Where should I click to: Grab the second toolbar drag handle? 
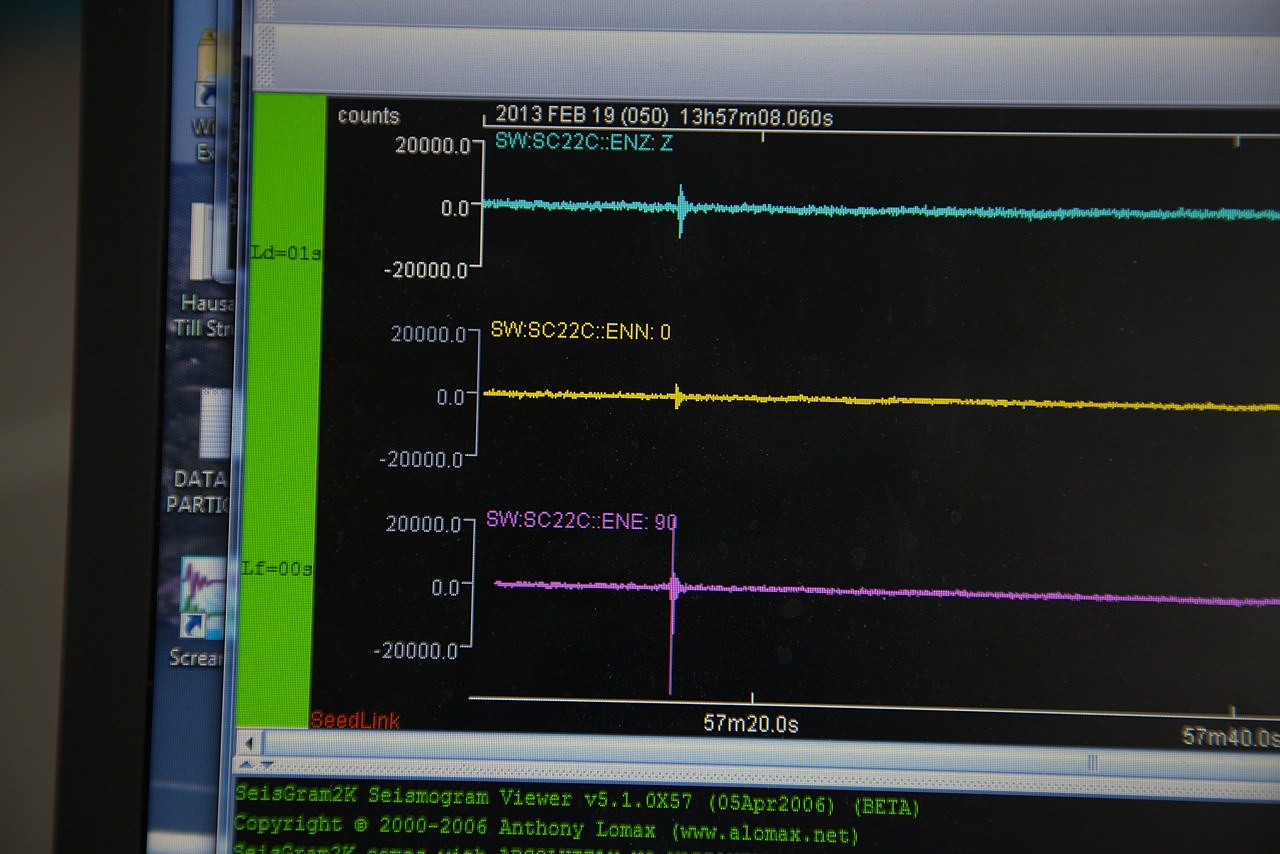pos(266,55)
